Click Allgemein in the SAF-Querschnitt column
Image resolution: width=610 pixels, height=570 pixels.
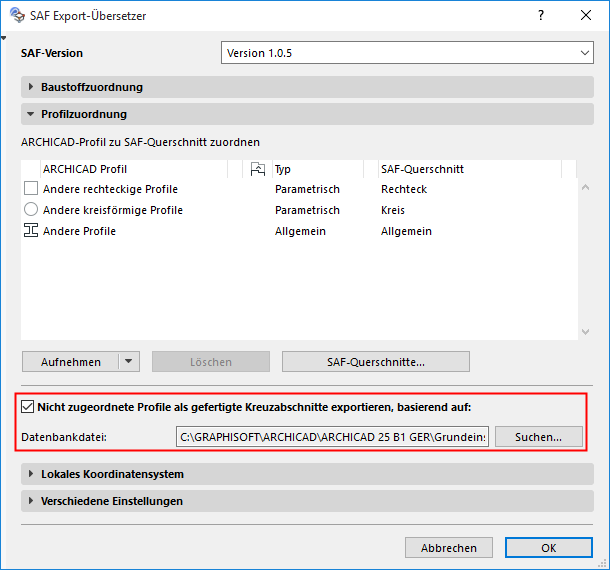pyautogui.click(x=406, y=231)
